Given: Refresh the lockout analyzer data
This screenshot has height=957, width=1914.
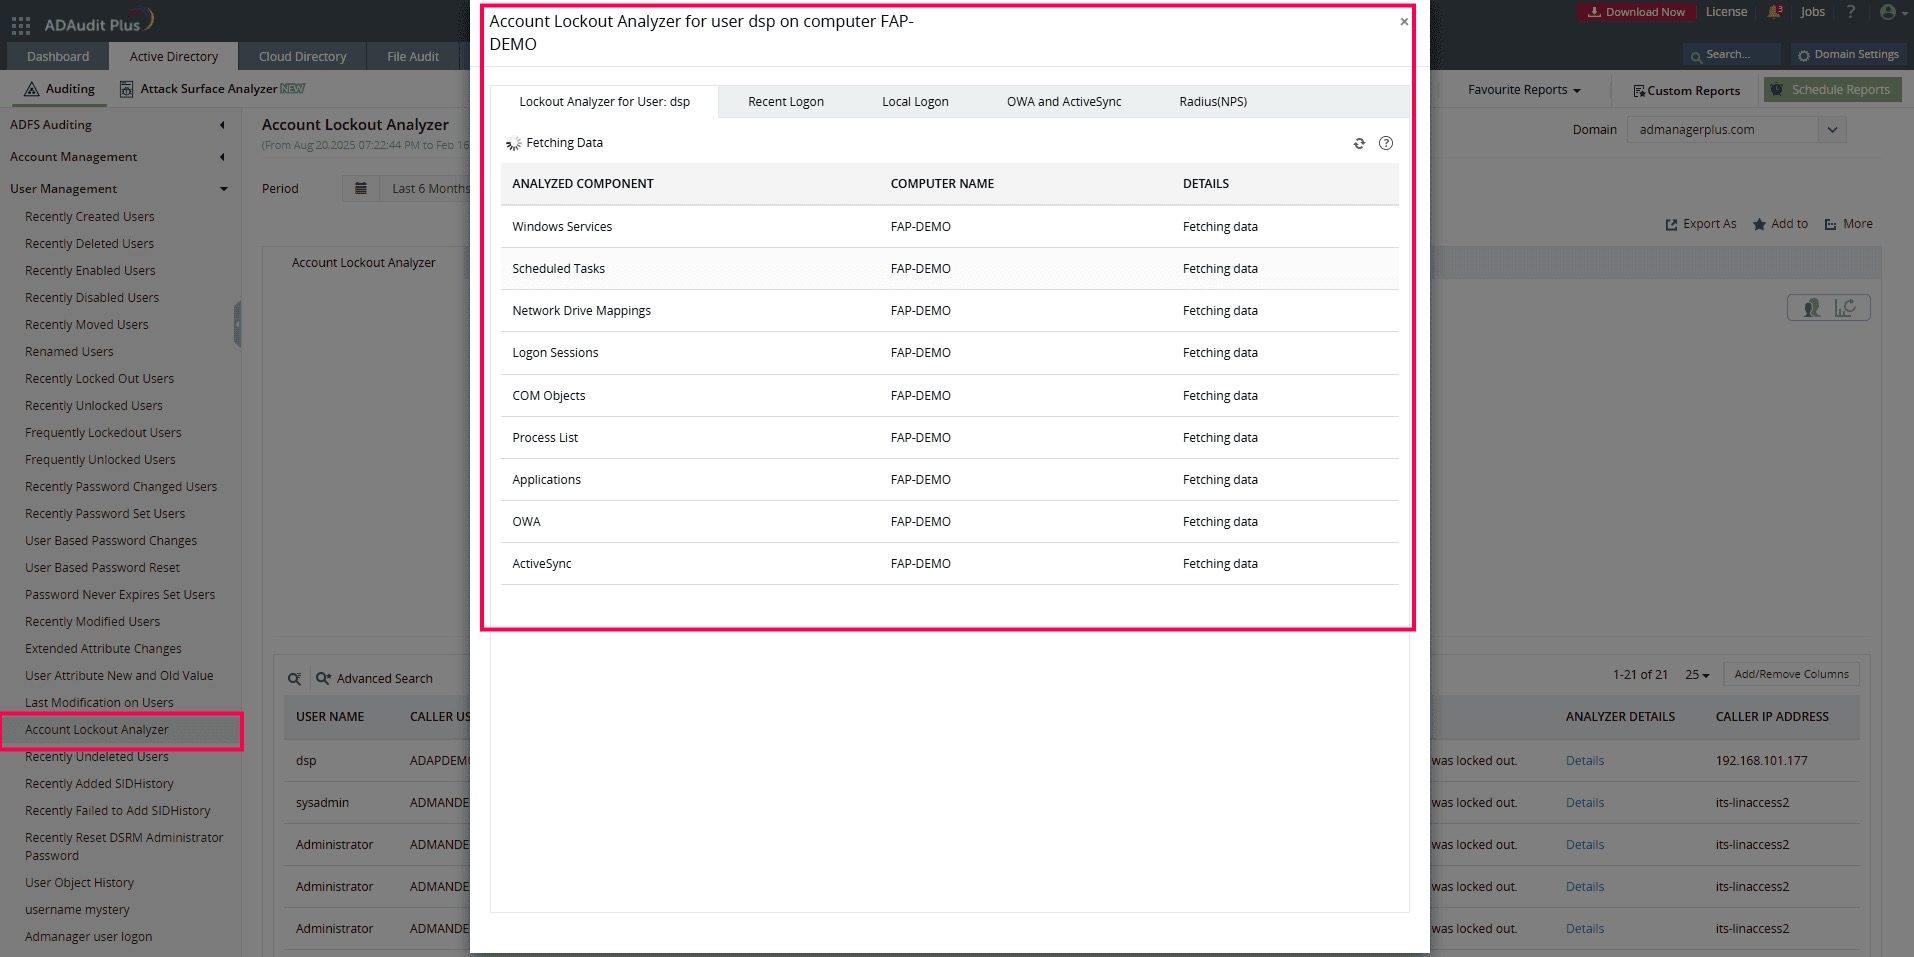Looking at the screenshot, I should pos(1359,144).
